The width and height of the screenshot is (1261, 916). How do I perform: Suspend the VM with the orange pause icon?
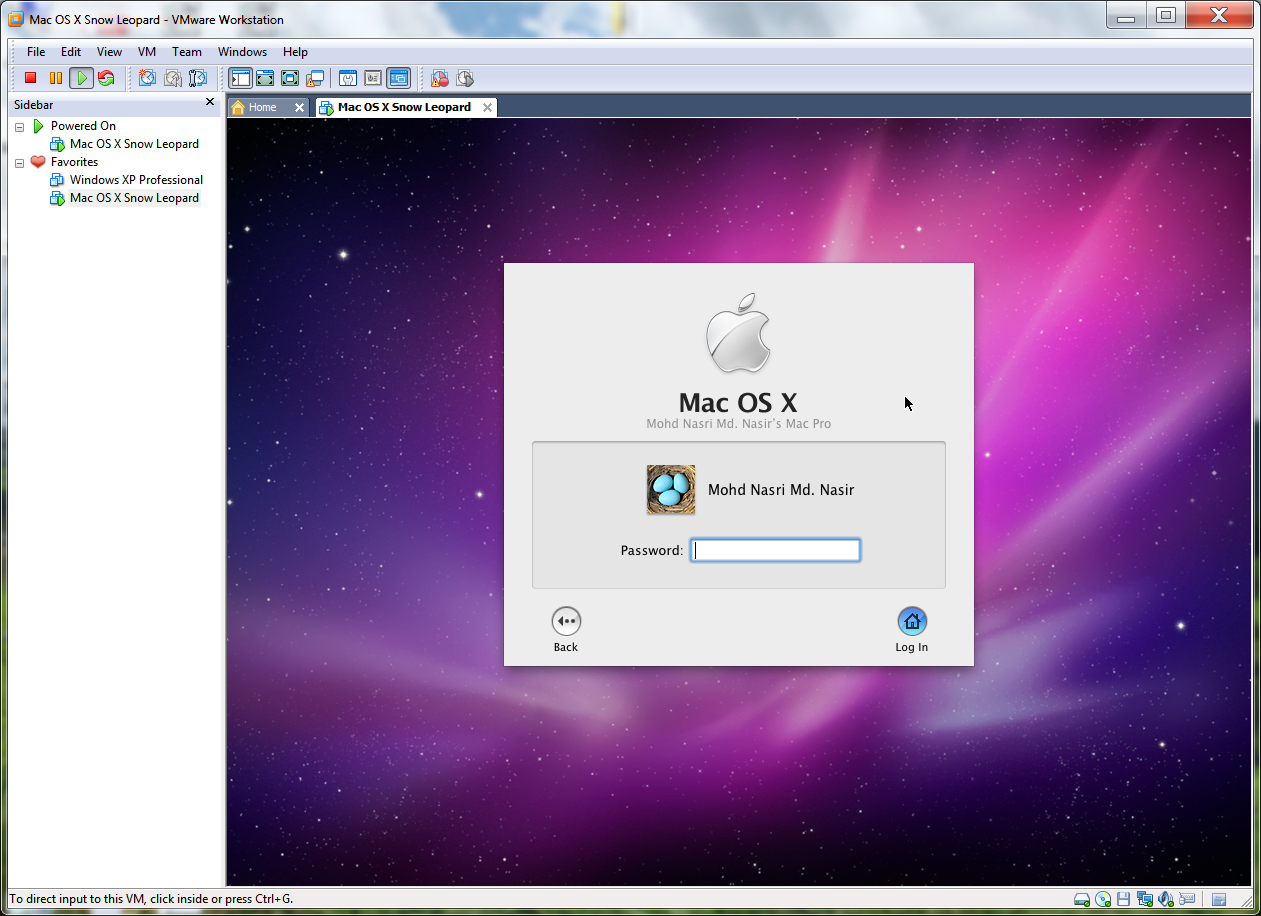coord(56,78)
